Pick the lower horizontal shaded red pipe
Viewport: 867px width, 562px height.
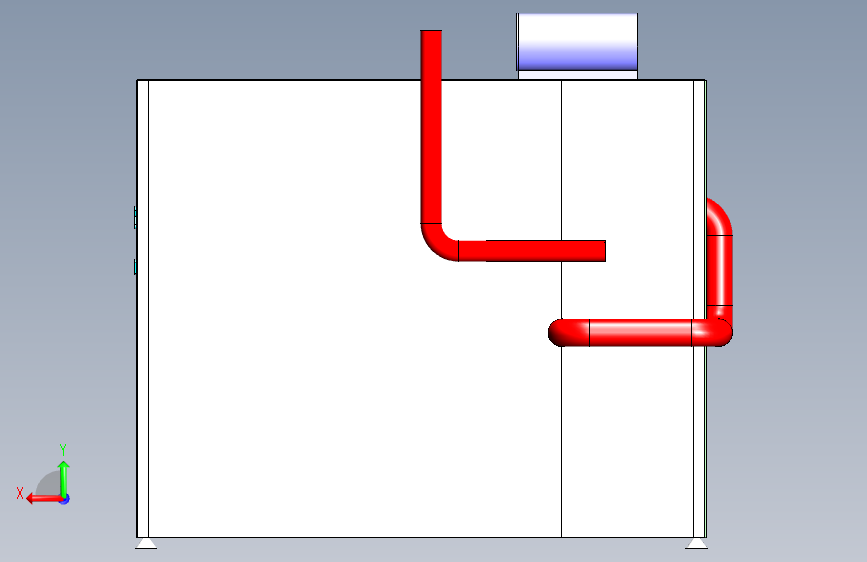pos(640,333)
